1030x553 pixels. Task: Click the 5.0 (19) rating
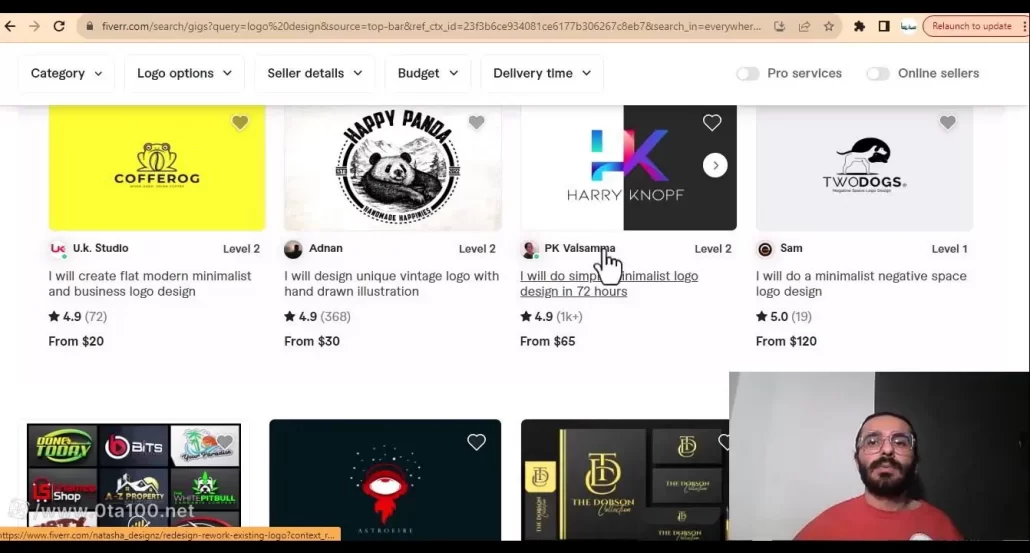point(784,317)
